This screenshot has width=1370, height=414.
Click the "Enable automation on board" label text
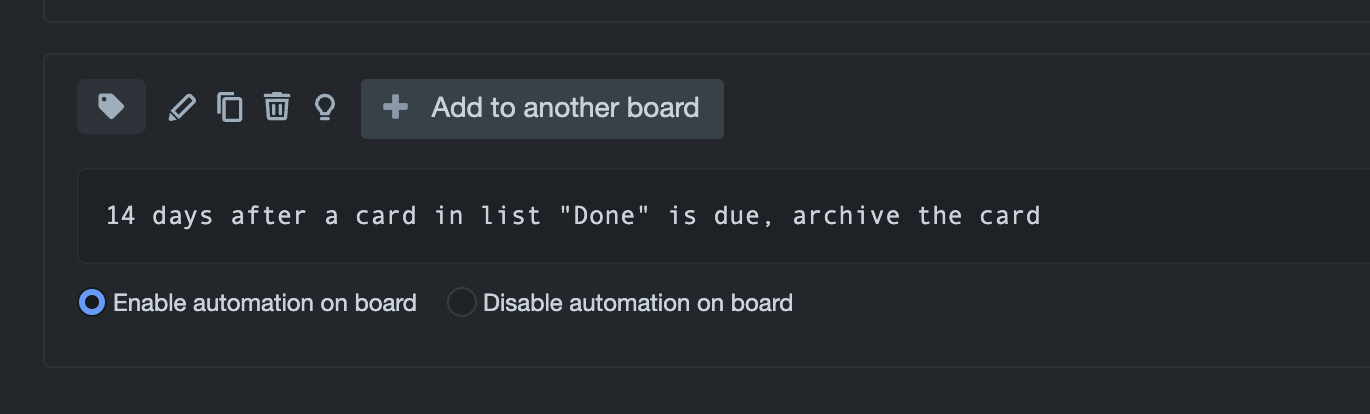(x=265, y=302)
